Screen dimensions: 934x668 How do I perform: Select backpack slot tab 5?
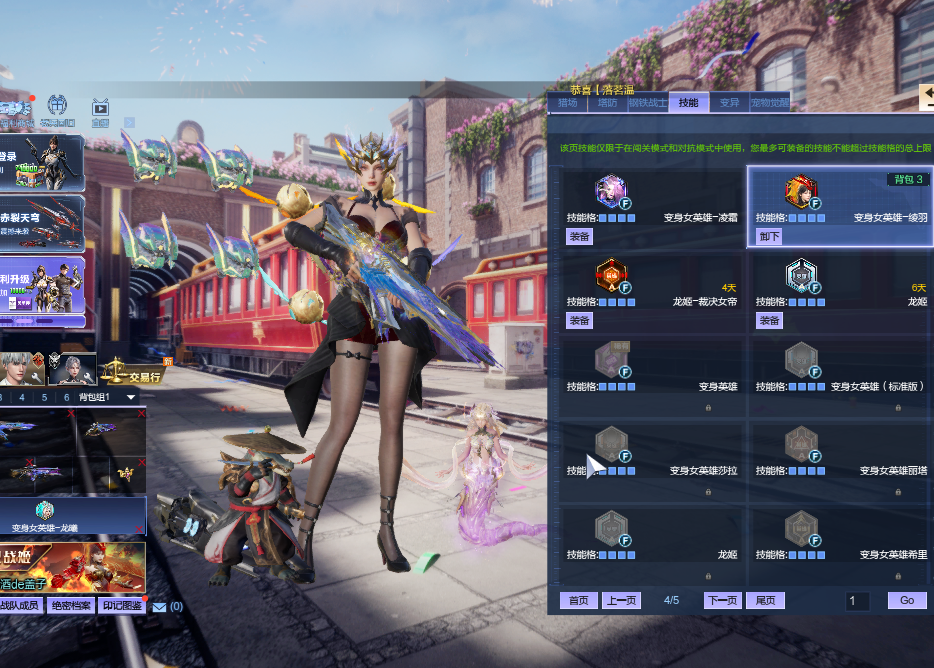pyautogui.click(x=44, y=397)
